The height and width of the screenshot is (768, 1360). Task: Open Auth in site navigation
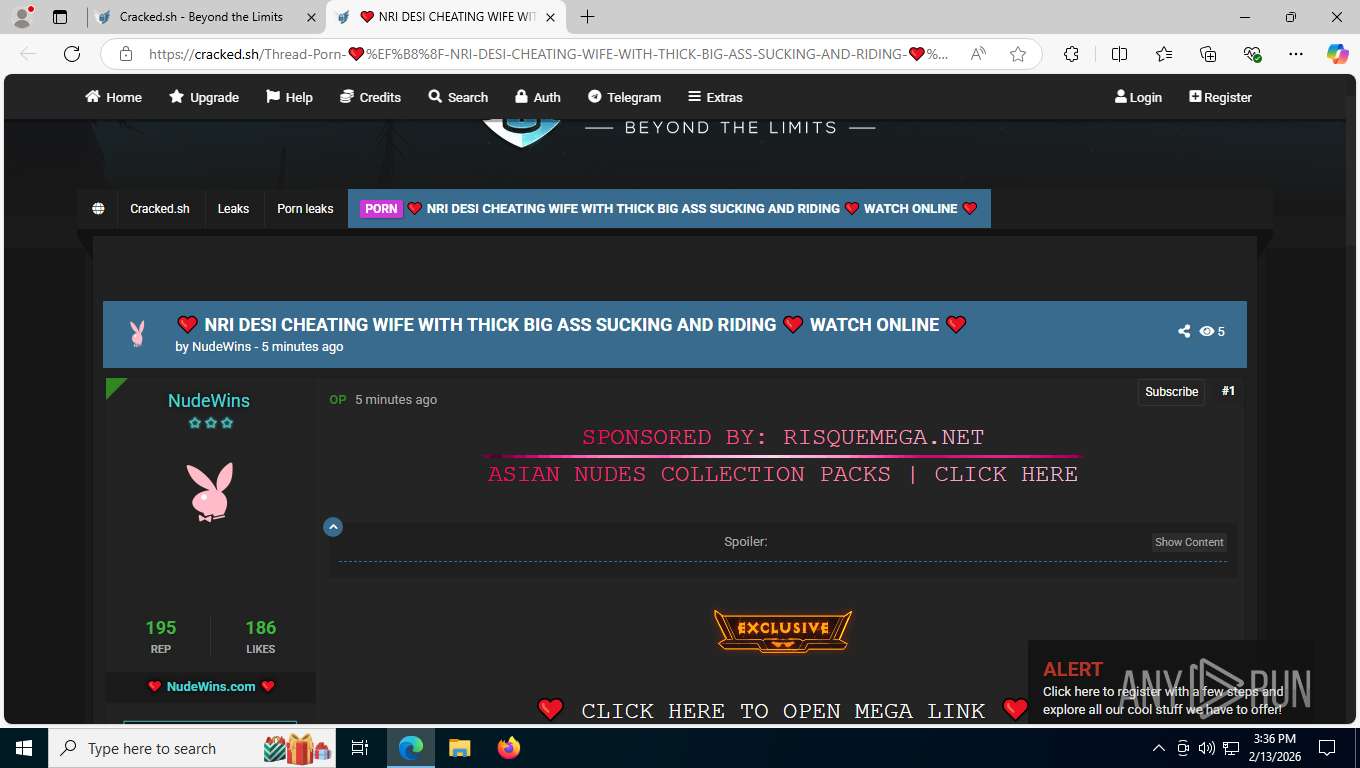538,97
